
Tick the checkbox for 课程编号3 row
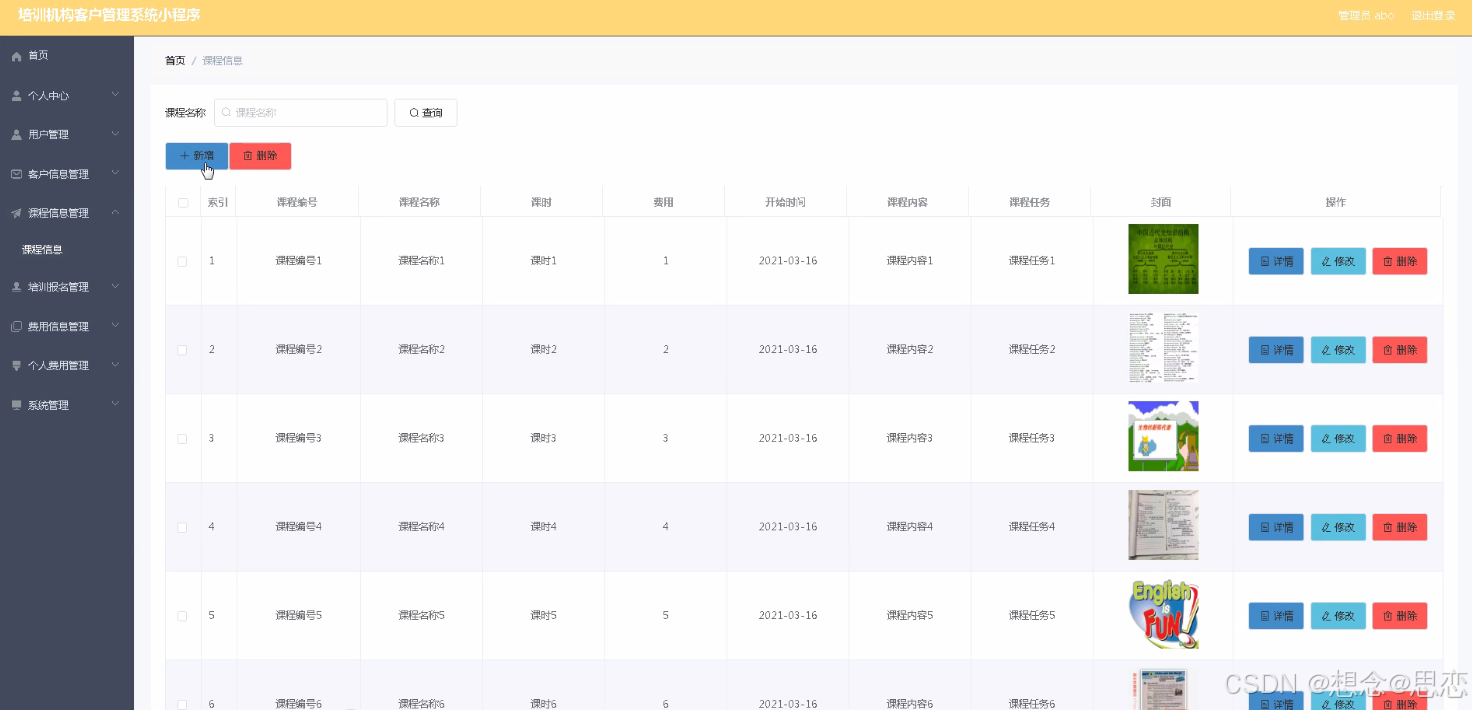182,439
